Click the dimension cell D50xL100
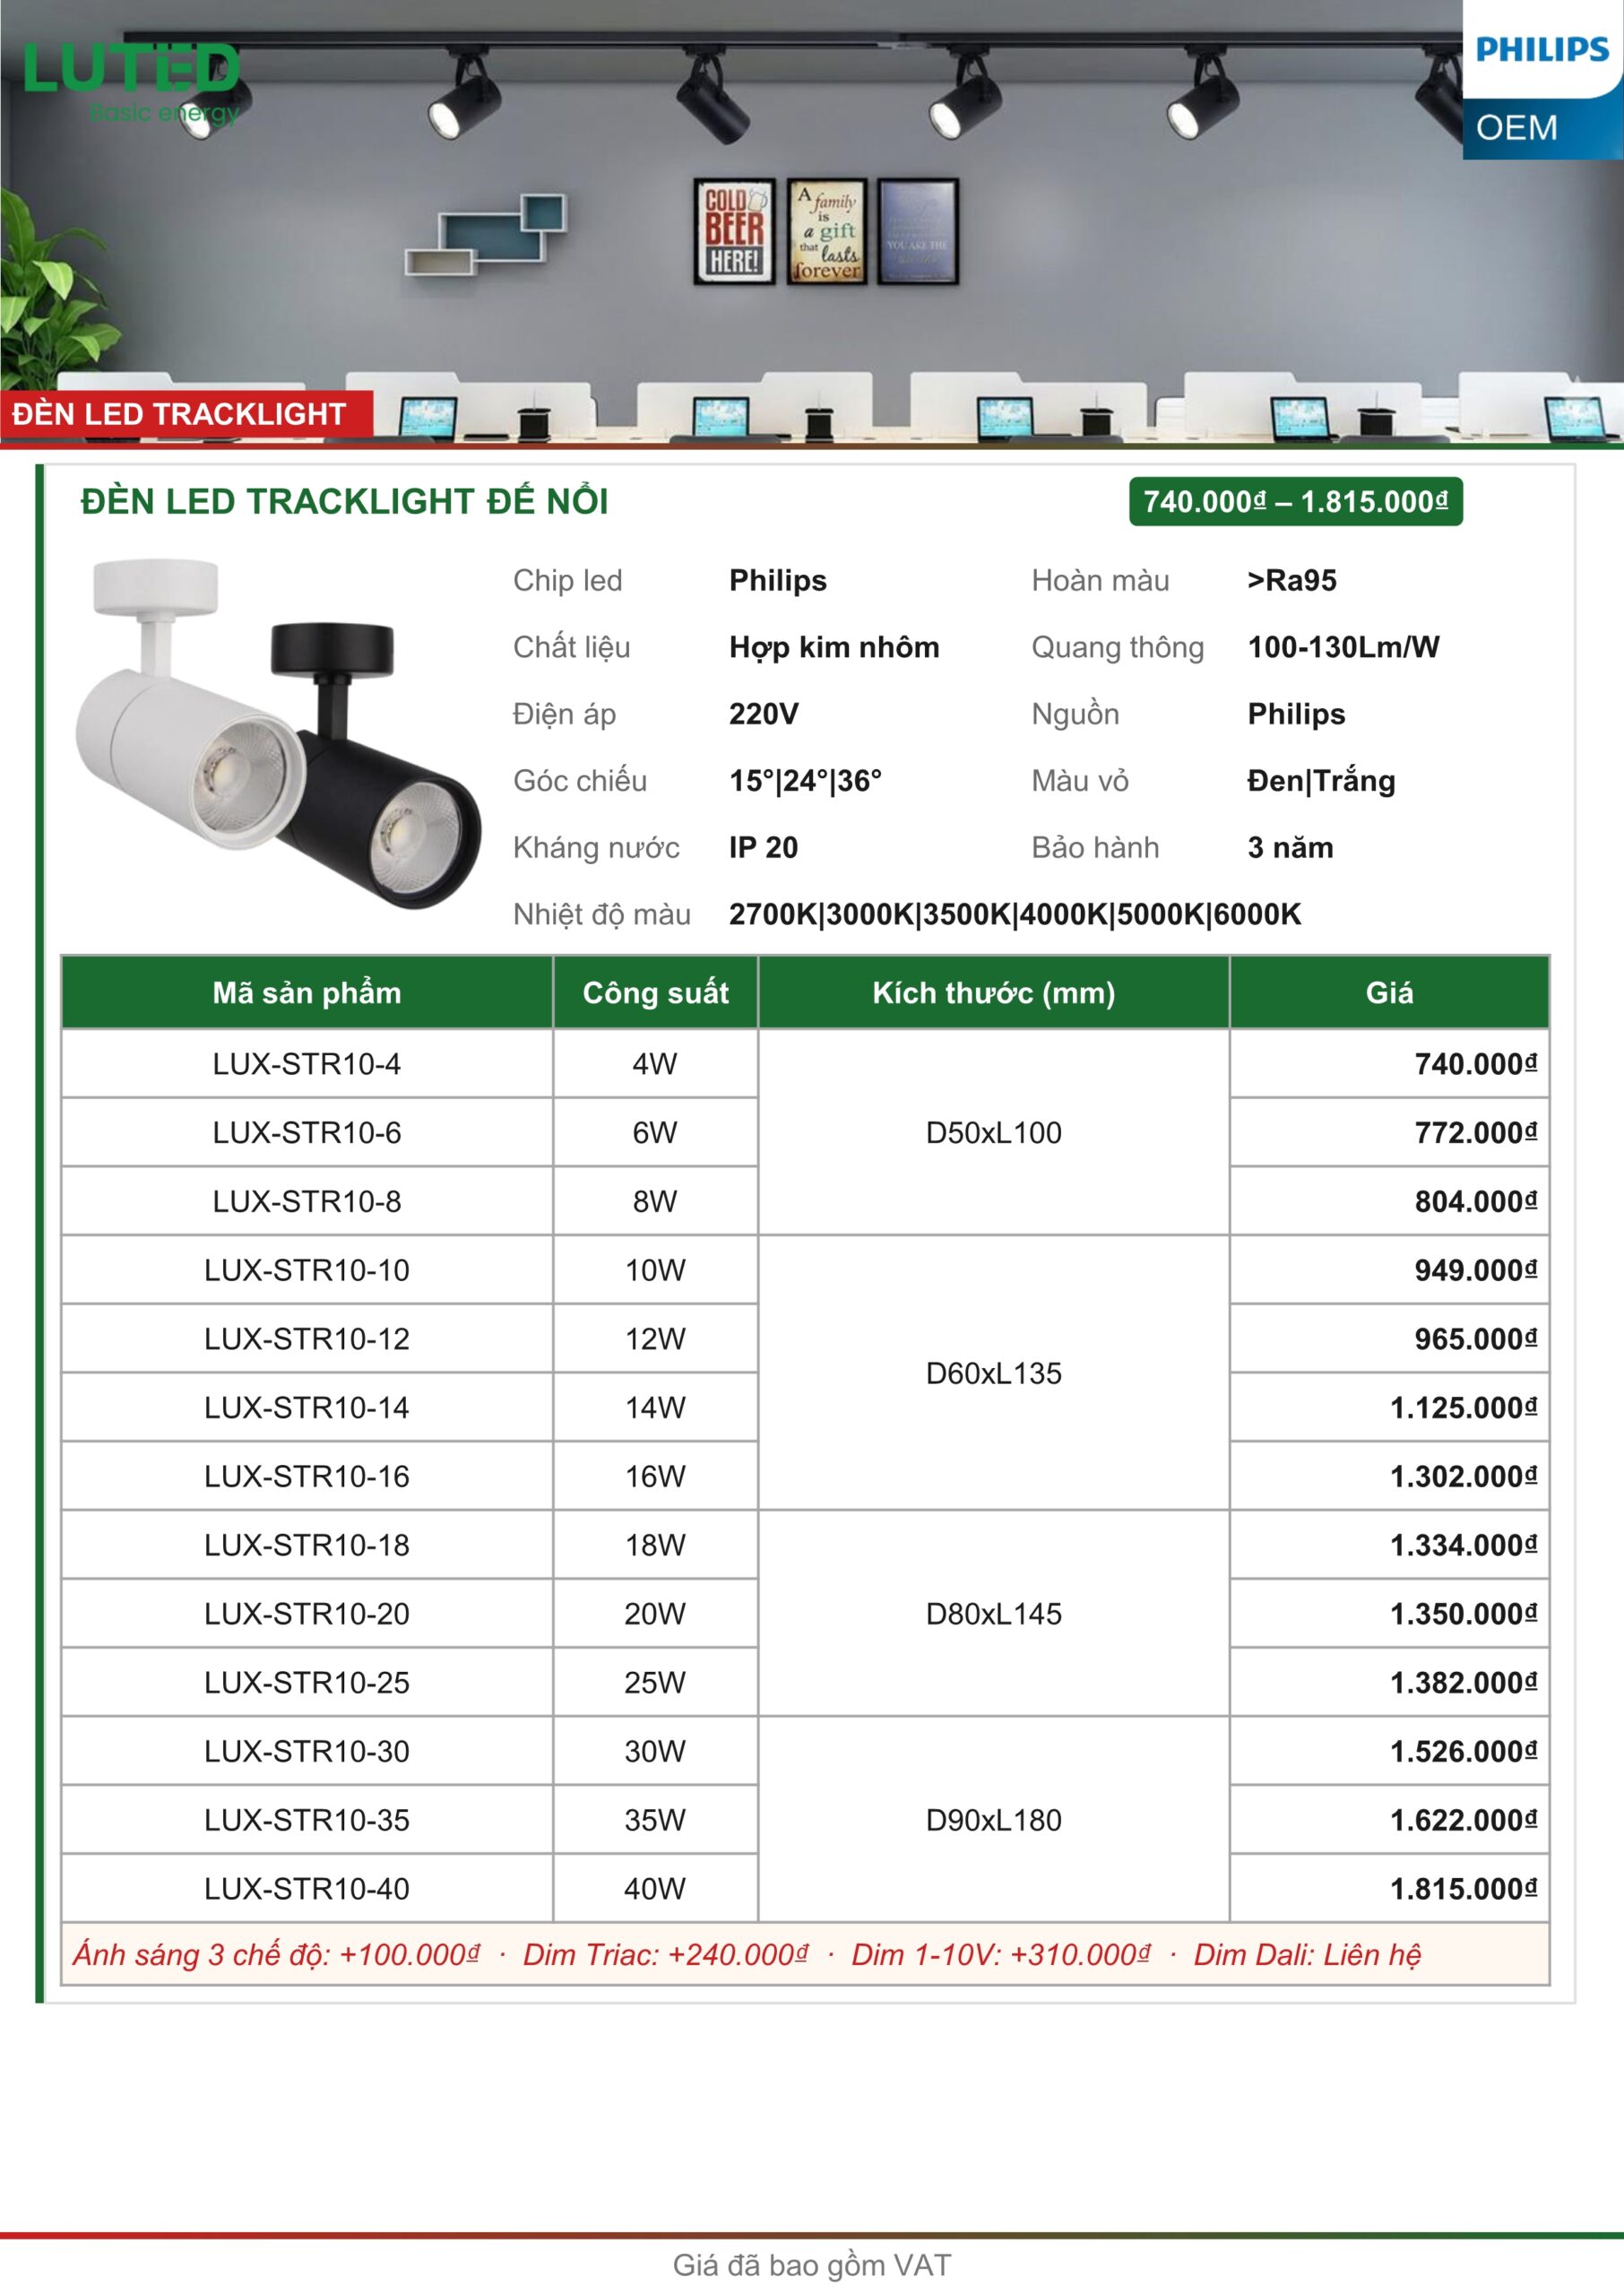Screen dimensions: 1624x2295 (993, 1133)
